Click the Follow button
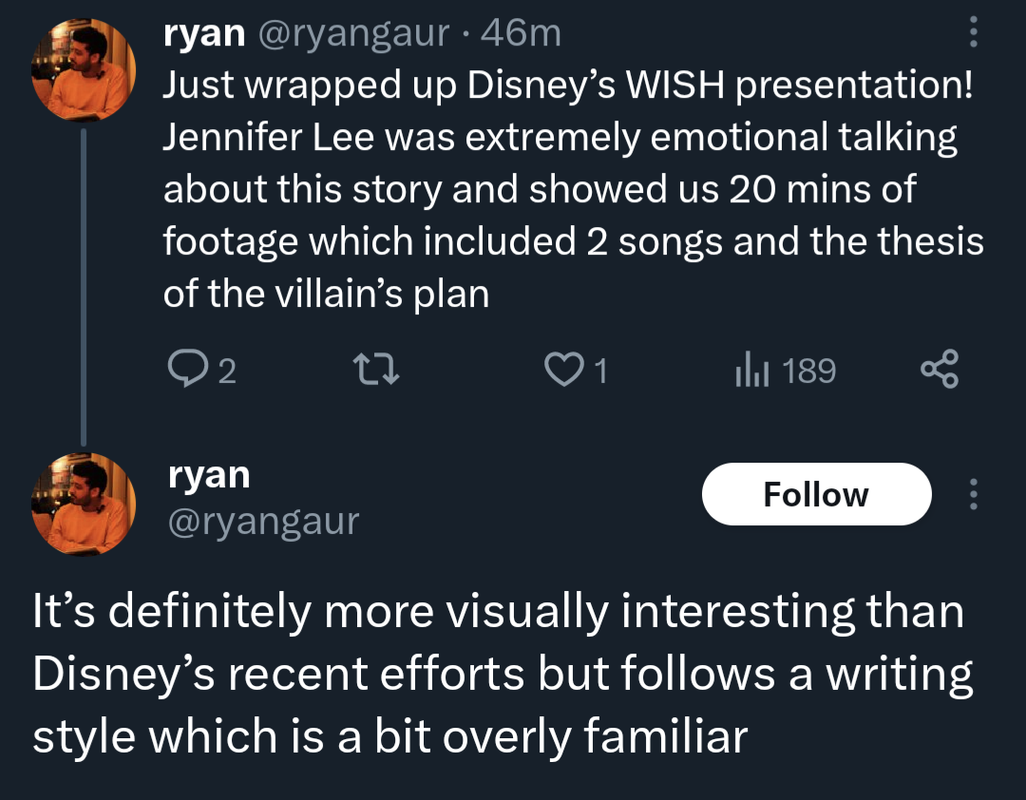Screen dimensions: 1026x800 (816, 494)
